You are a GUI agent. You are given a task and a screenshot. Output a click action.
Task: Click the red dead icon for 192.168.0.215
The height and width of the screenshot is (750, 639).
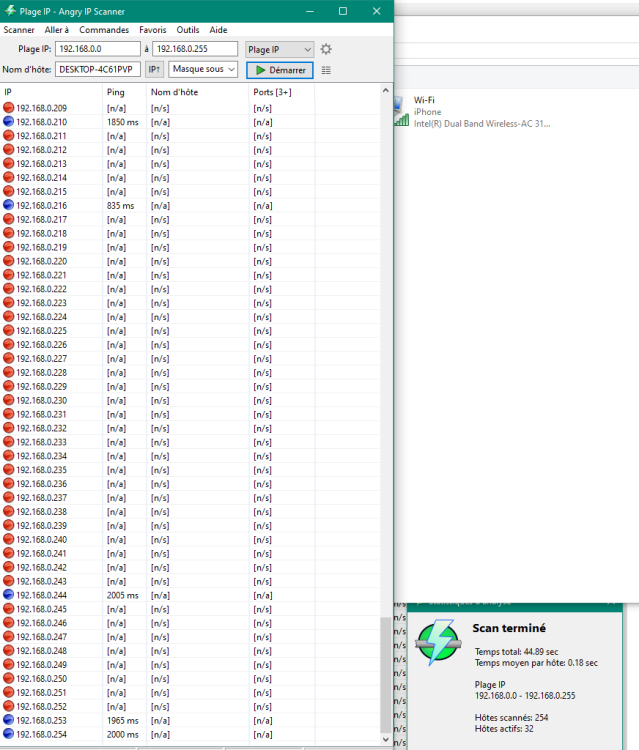click(x=8, y=191)
